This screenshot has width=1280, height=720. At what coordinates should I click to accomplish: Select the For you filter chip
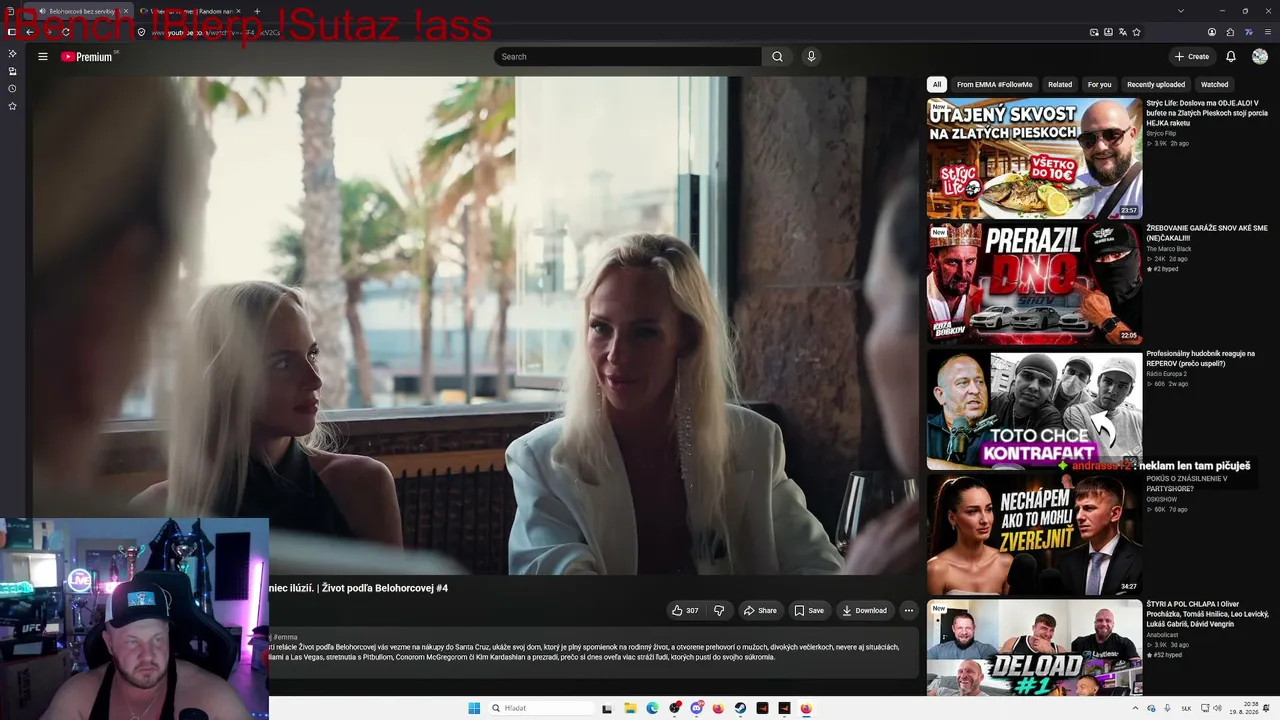pyautogui.click(x=1099, y=85)
